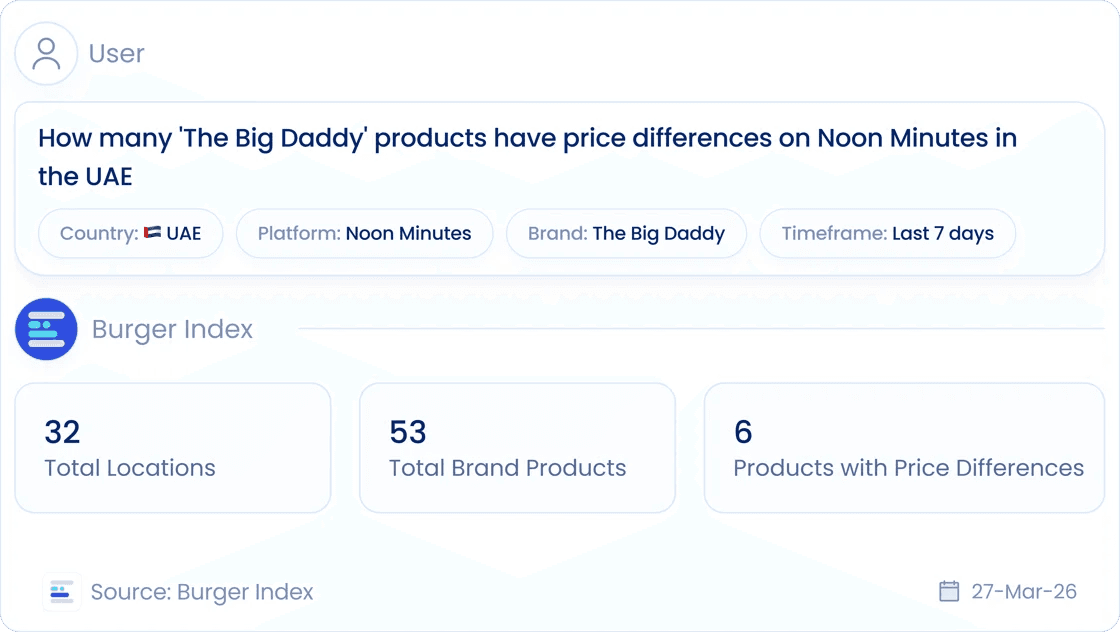This screenshot has width=1120, height=632.
Task: Select the Brand: The Big Daddy chip
Action: (626, 234)
